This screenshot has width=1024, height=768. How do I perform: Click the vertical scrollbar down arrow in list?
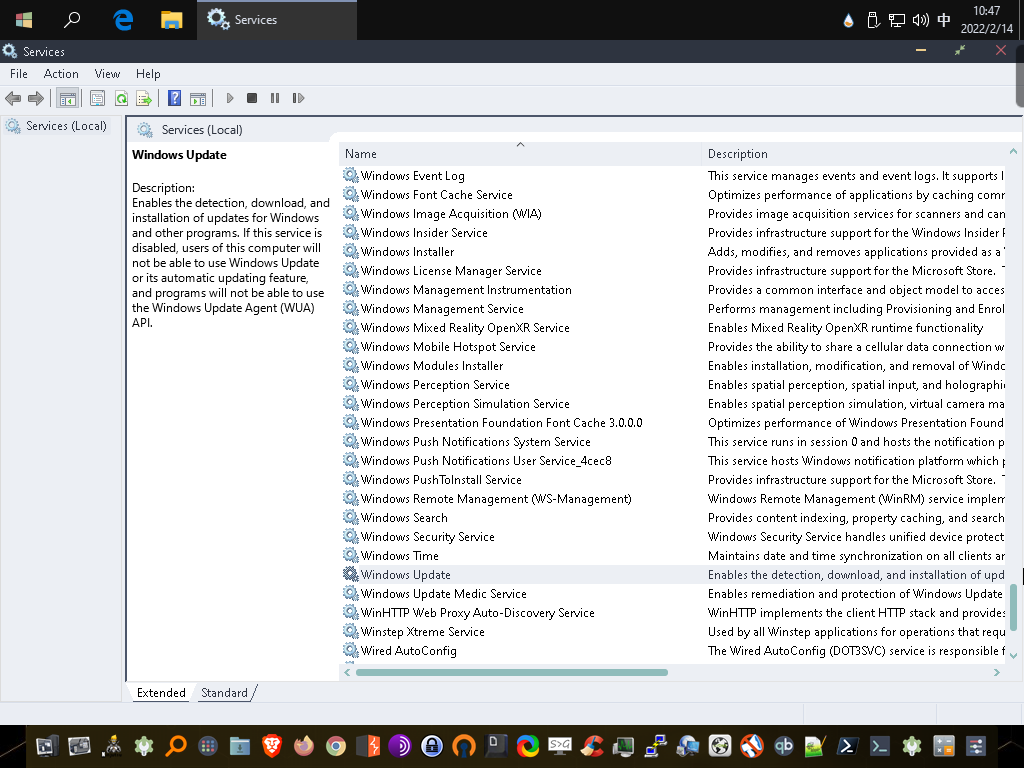coord(1014,655)
